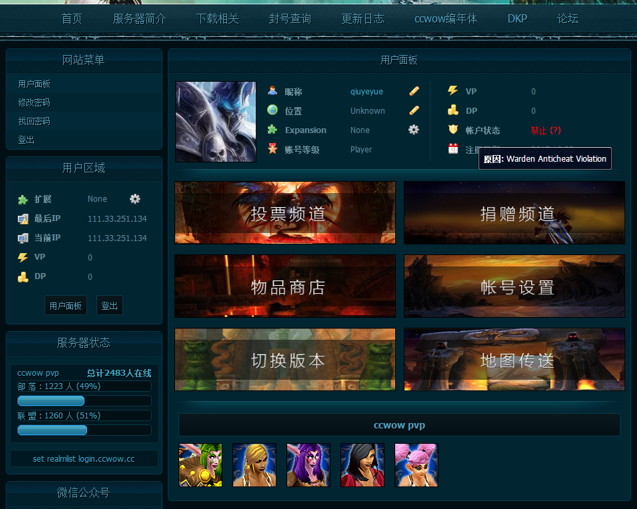Open the 切换版本 banner
This screenshot has height=509, width=637.
285,360
